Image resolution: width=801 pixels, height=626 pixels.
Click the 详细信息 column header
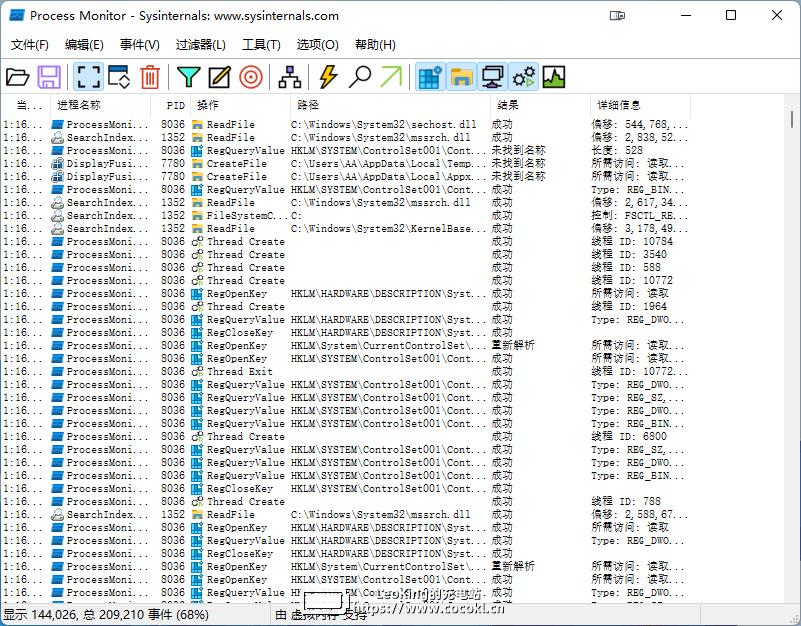tap(640, 105)
